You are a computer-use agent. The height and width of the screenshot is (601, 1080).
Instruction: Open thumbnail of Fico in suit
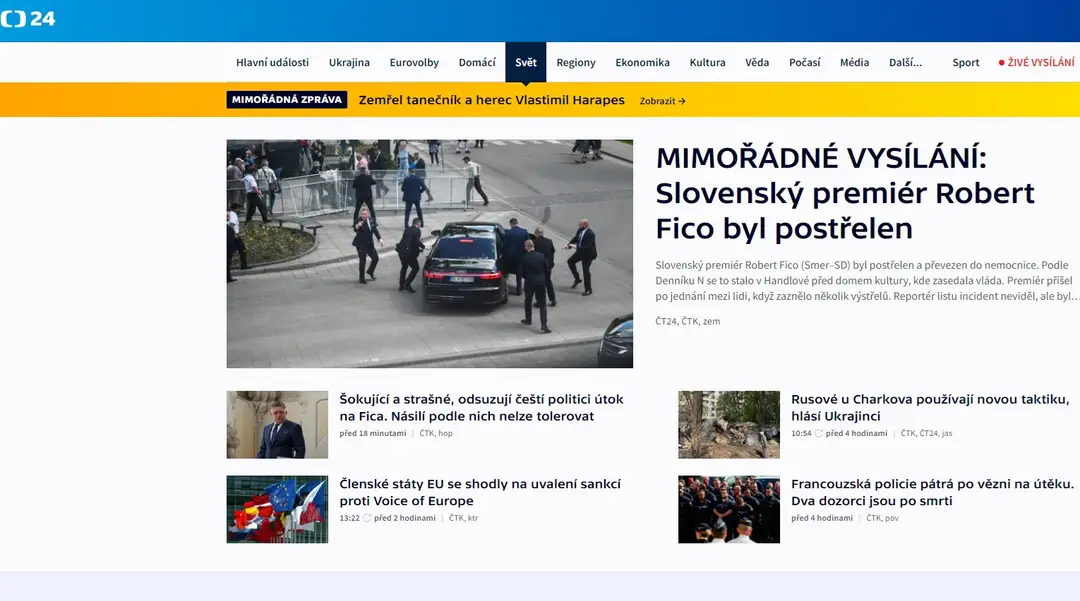[x=278, y=425]
